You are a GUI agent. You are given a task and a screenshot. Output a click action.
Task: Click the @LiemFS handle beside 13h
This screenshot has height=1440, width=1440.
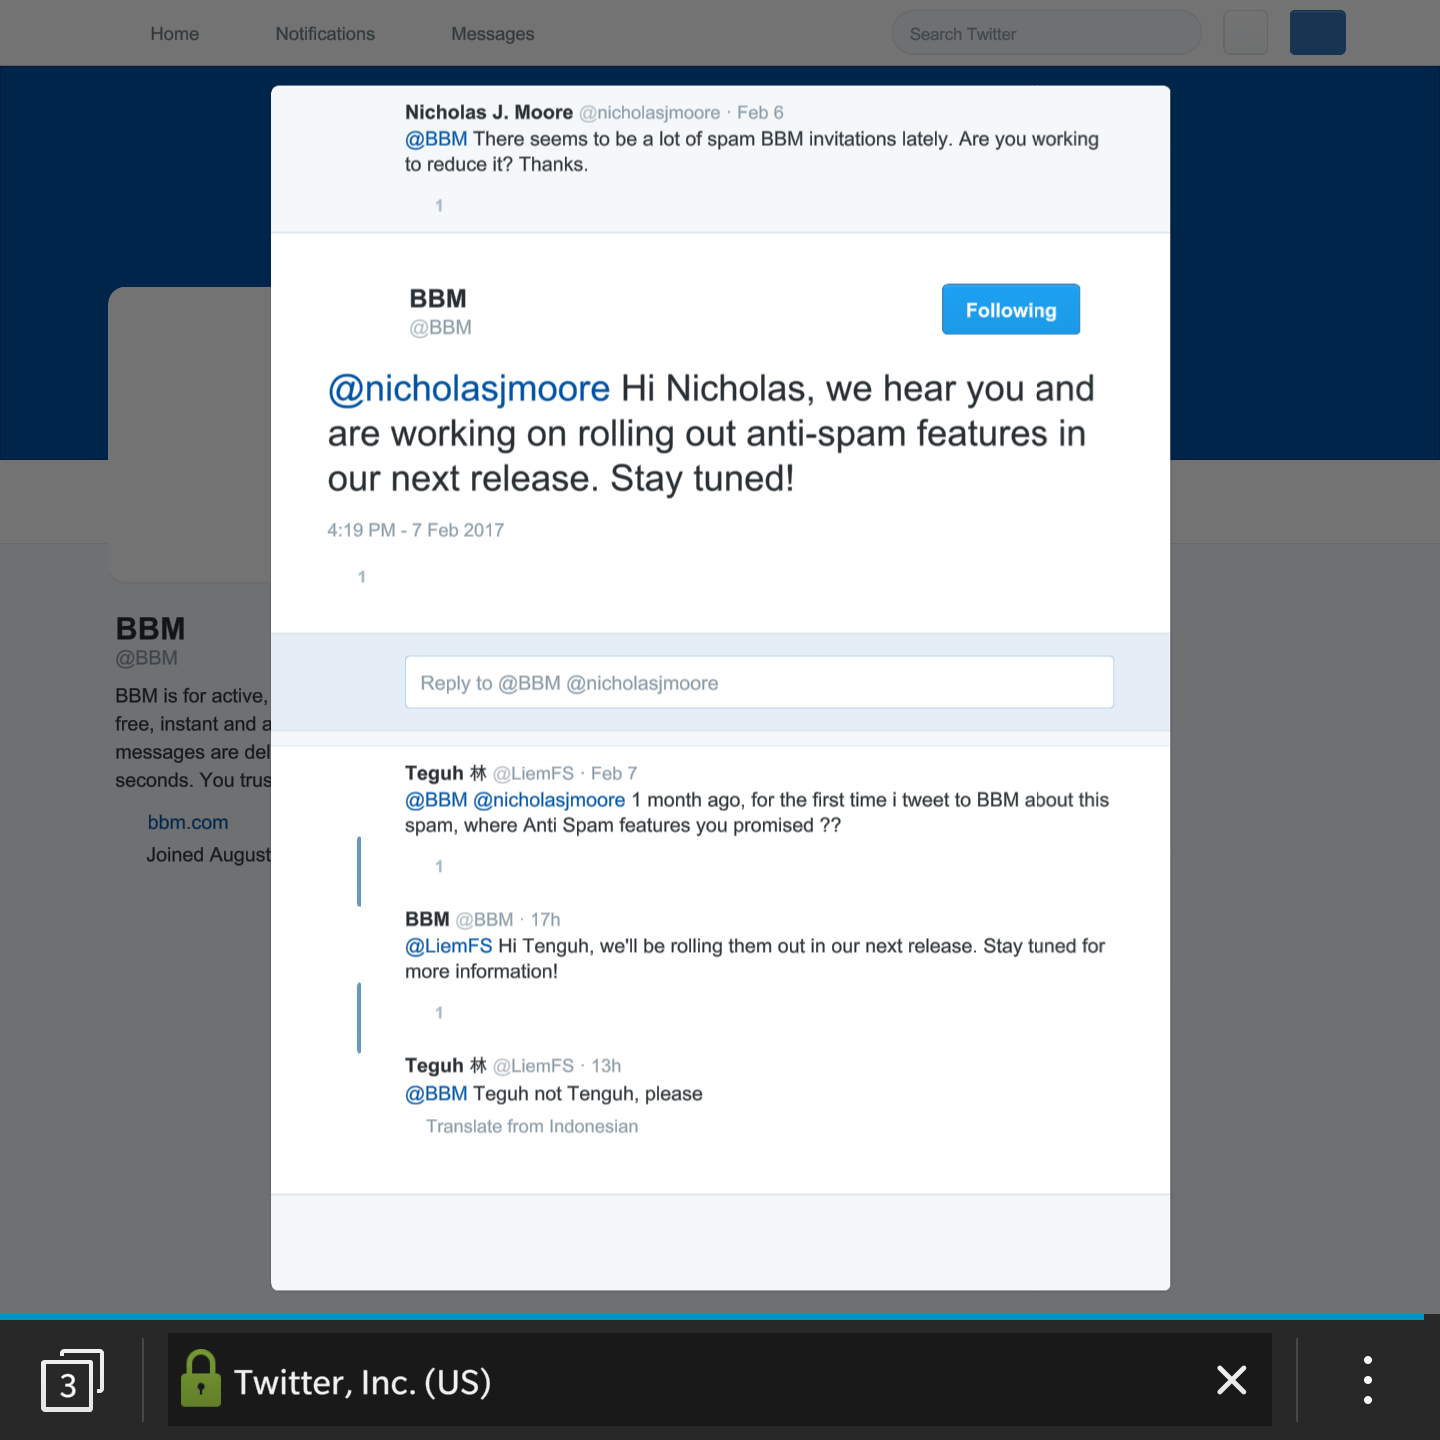[x=534, y=1066]
